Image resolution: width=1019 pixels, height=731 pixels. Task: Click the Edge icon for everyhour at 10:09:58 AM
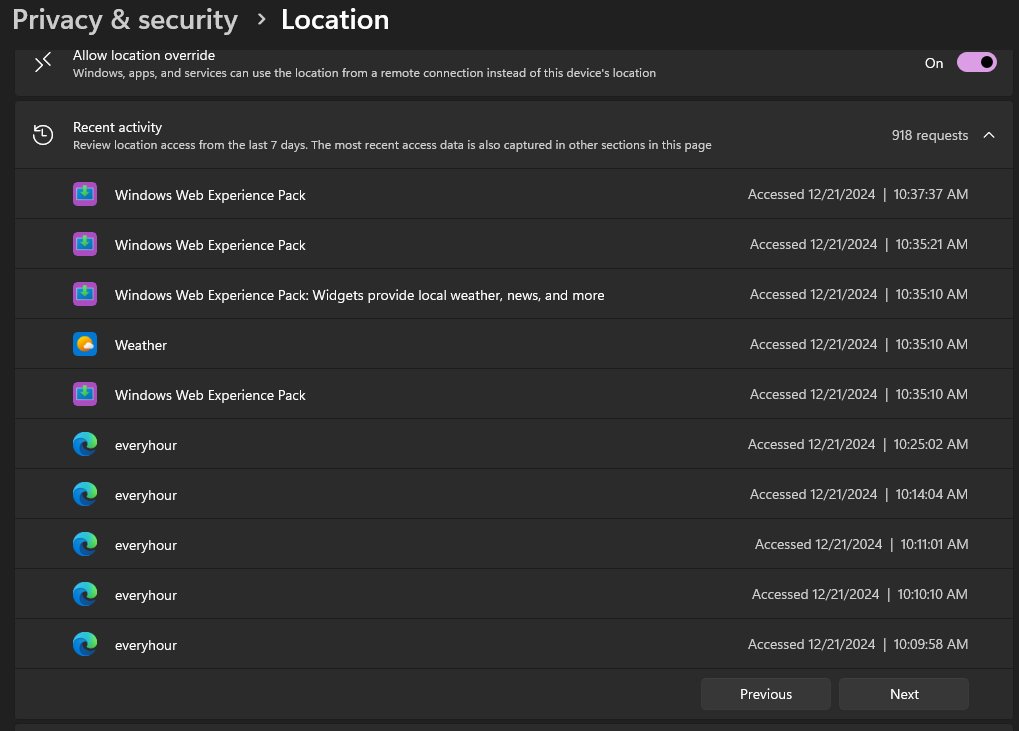pyautogui.click(x=85, y=645)
